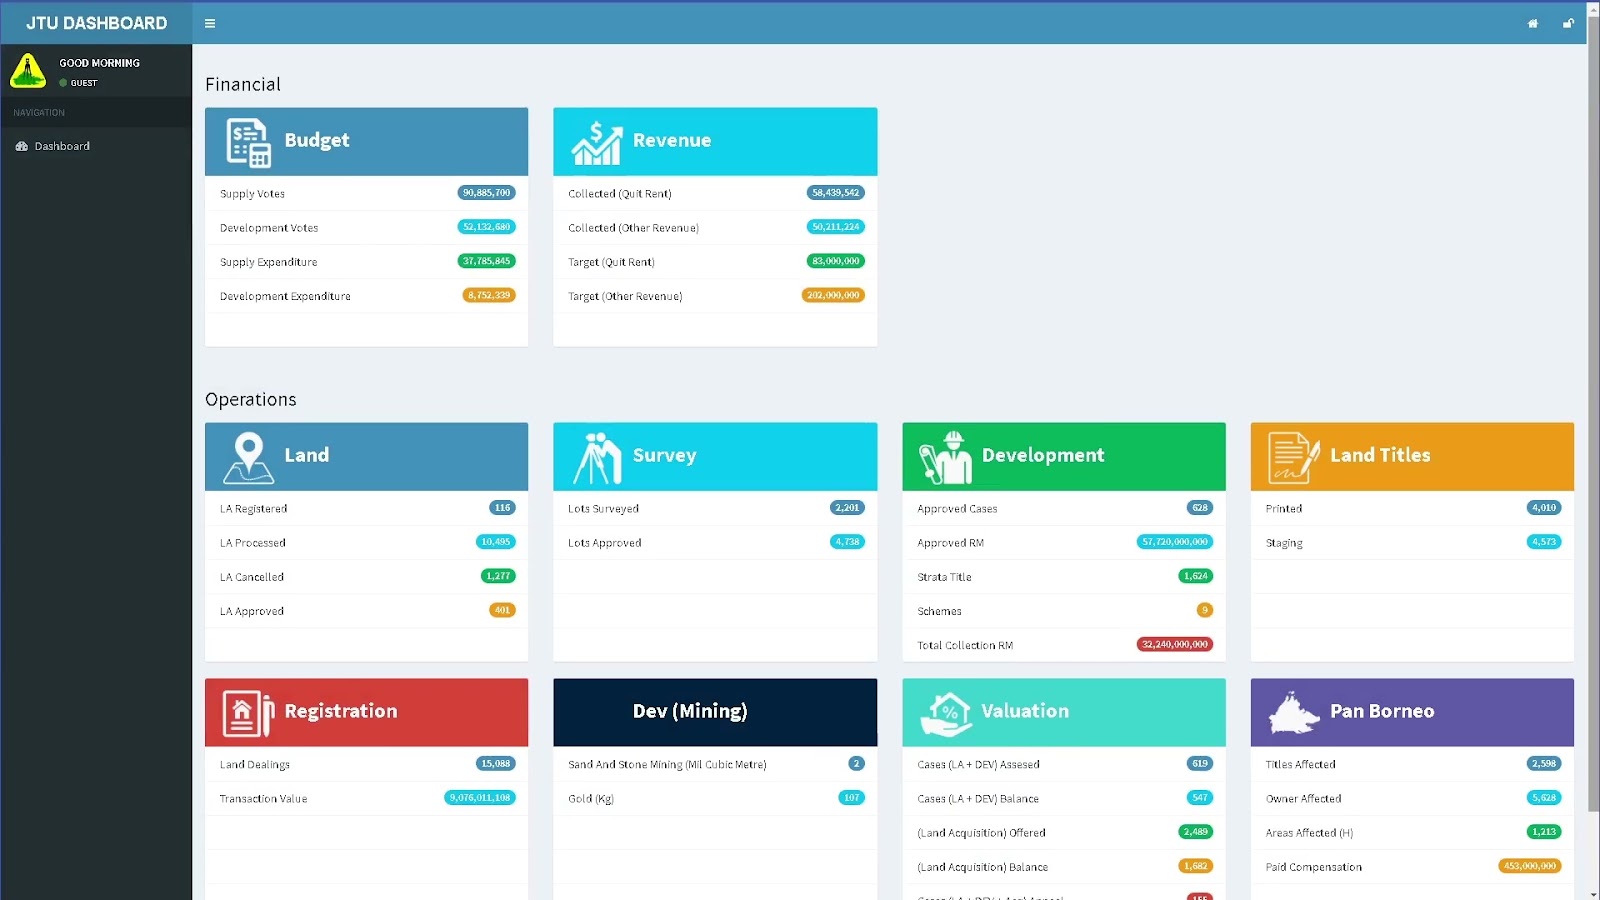The height and width of the screenshot is (900, 1600).
Task: Click the Supply Expenditure row label
Action: (268, 262)
